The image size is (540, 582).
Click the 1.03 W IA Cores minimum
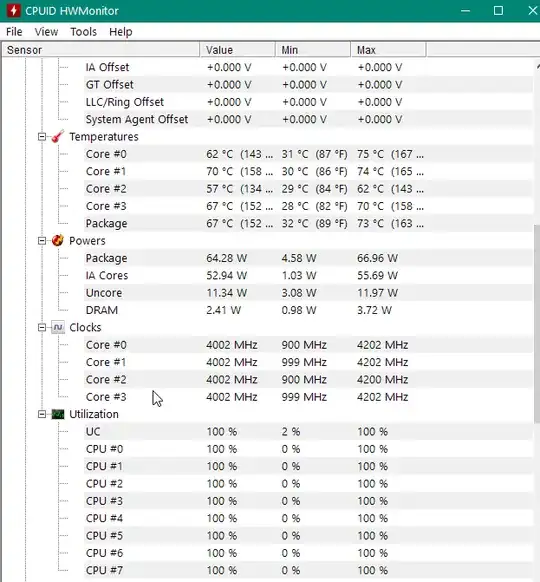point(299,275)
